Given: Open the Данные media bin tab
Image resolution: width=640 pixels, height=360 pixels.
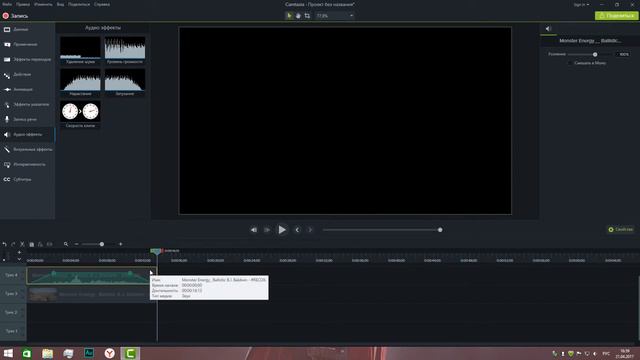Looking at the screenshot, I should point(27,29).
